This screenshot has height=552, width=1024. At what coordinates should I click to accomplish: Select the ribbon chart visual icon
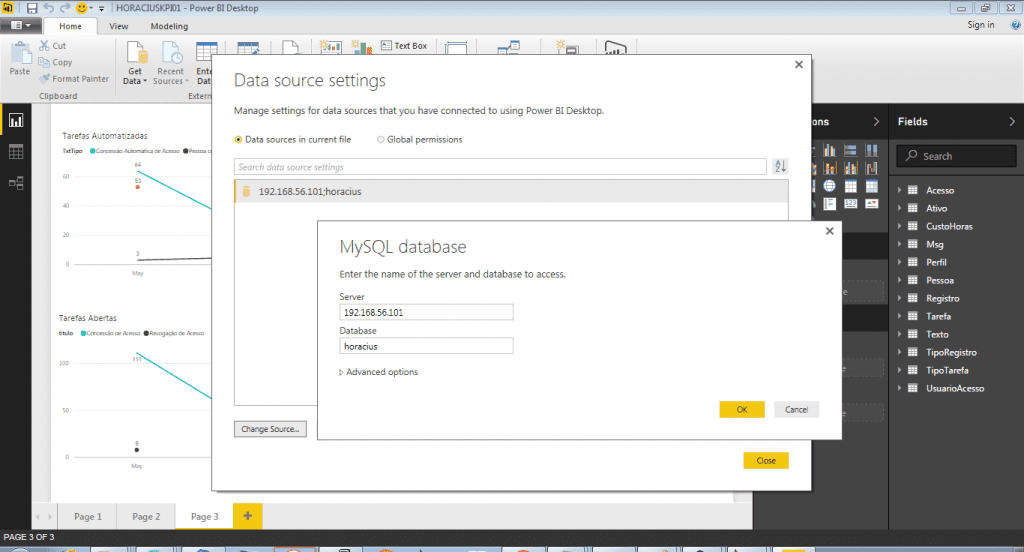(871, 169)
